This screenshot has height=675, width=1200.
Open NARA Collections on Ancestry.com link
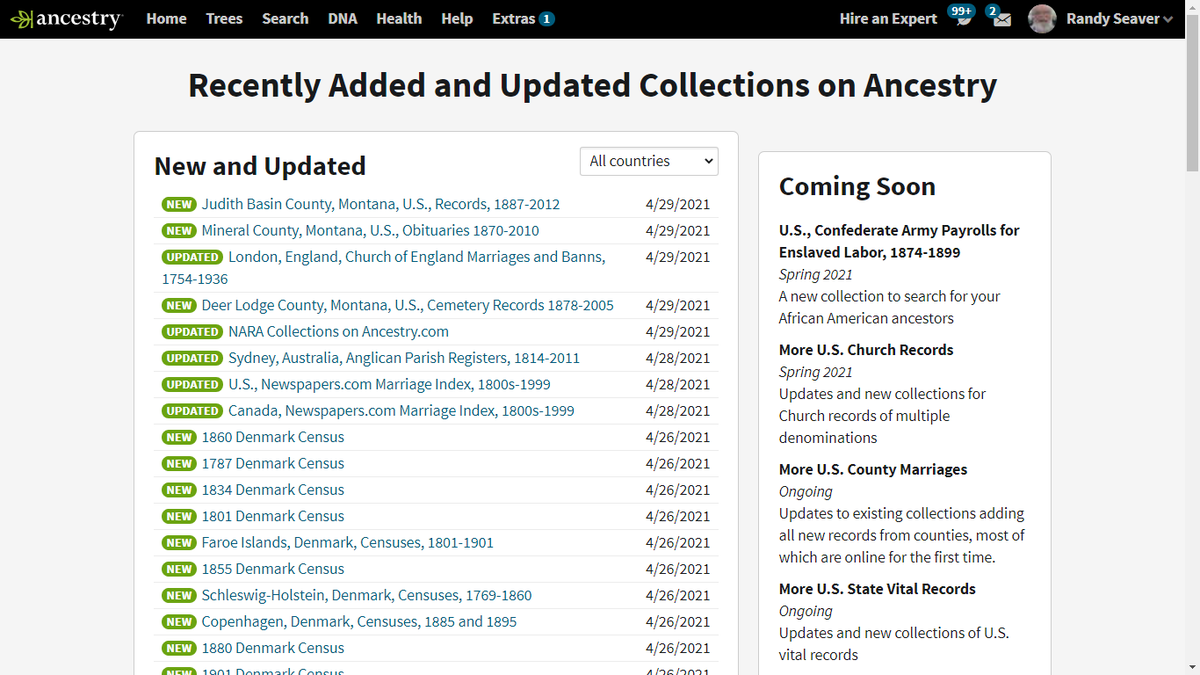tap(338, 332)
